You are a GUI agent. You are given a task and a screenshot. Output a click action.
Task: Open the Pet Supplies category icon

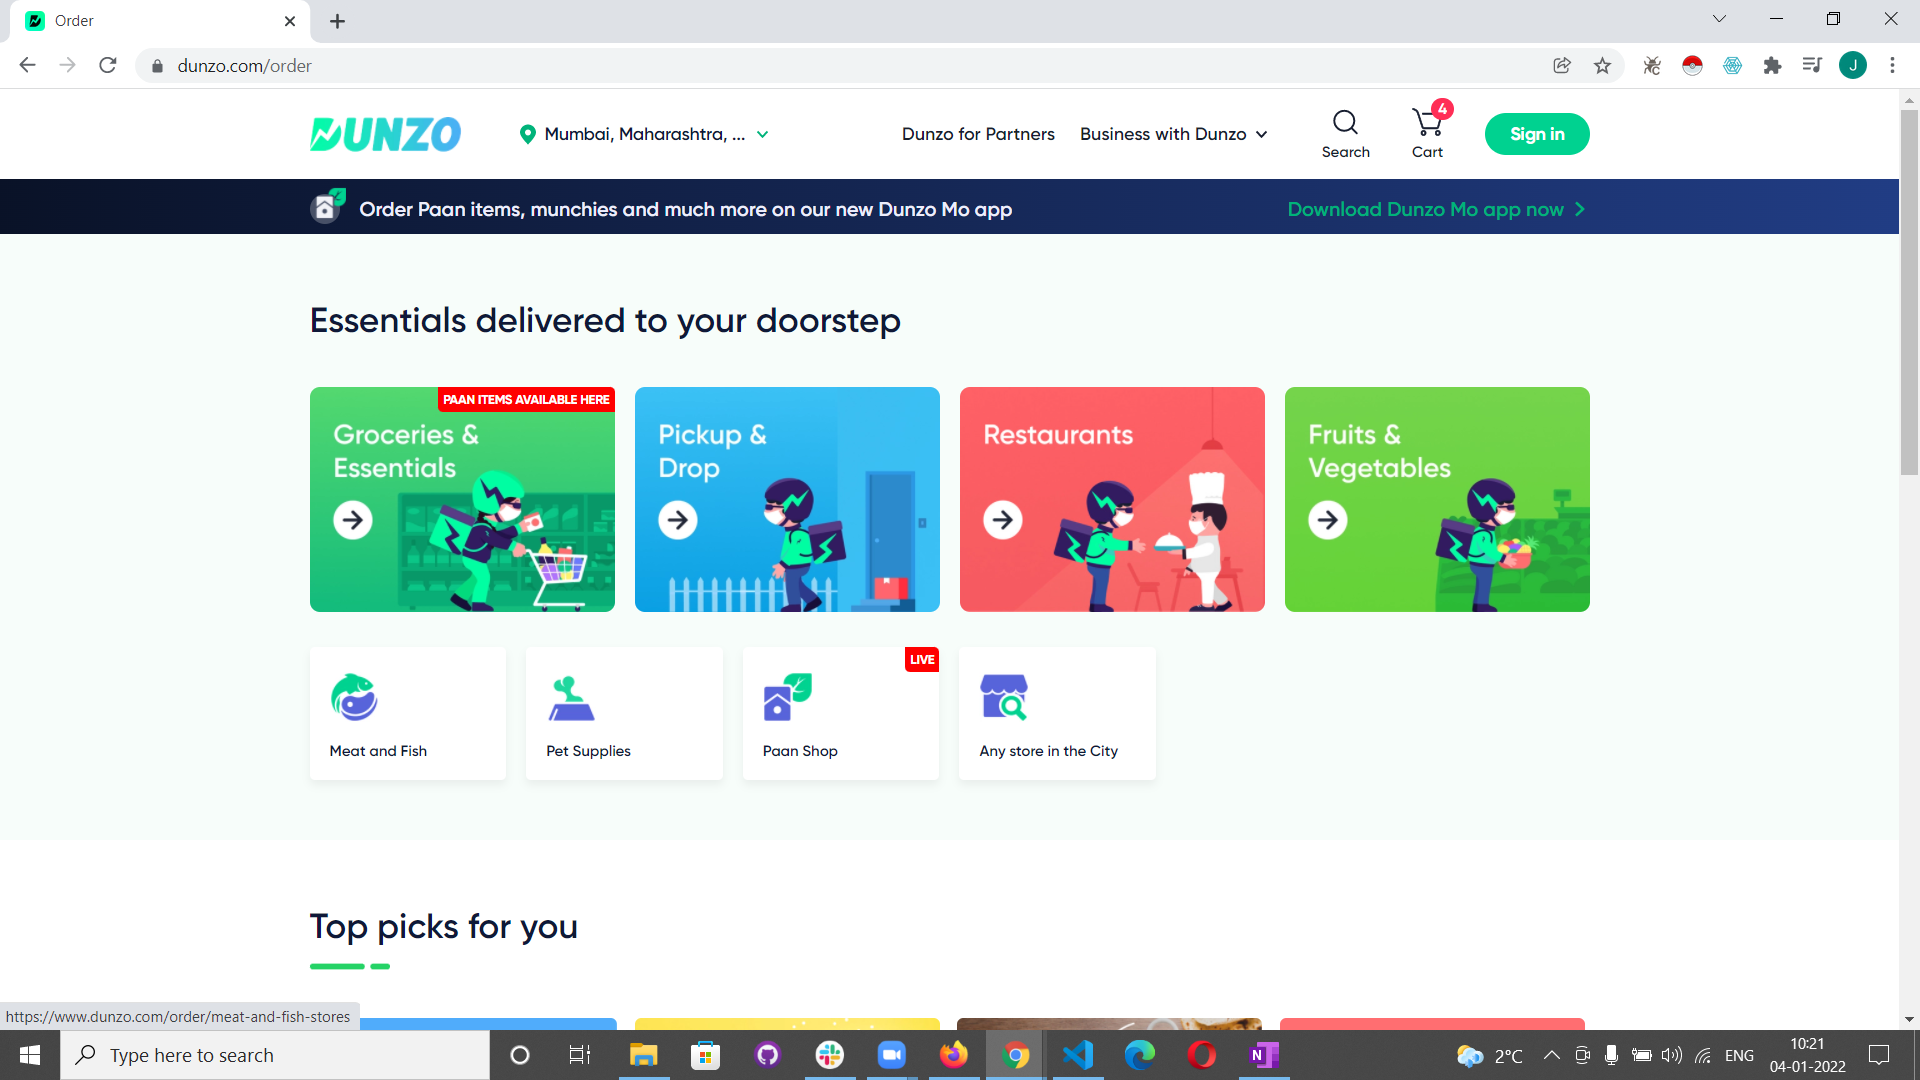click(x=571, y=697)
